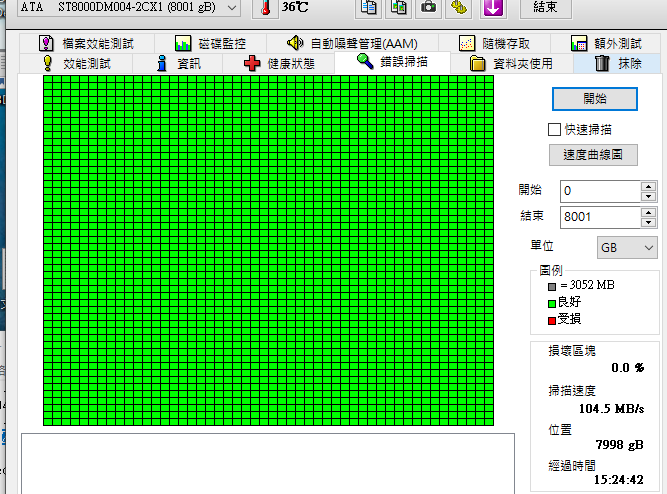Select 自動噪聲管理(AAM) tab
The height and width of the screenshot is (494, 667).
pyautogui.click(x=352, y=43)
